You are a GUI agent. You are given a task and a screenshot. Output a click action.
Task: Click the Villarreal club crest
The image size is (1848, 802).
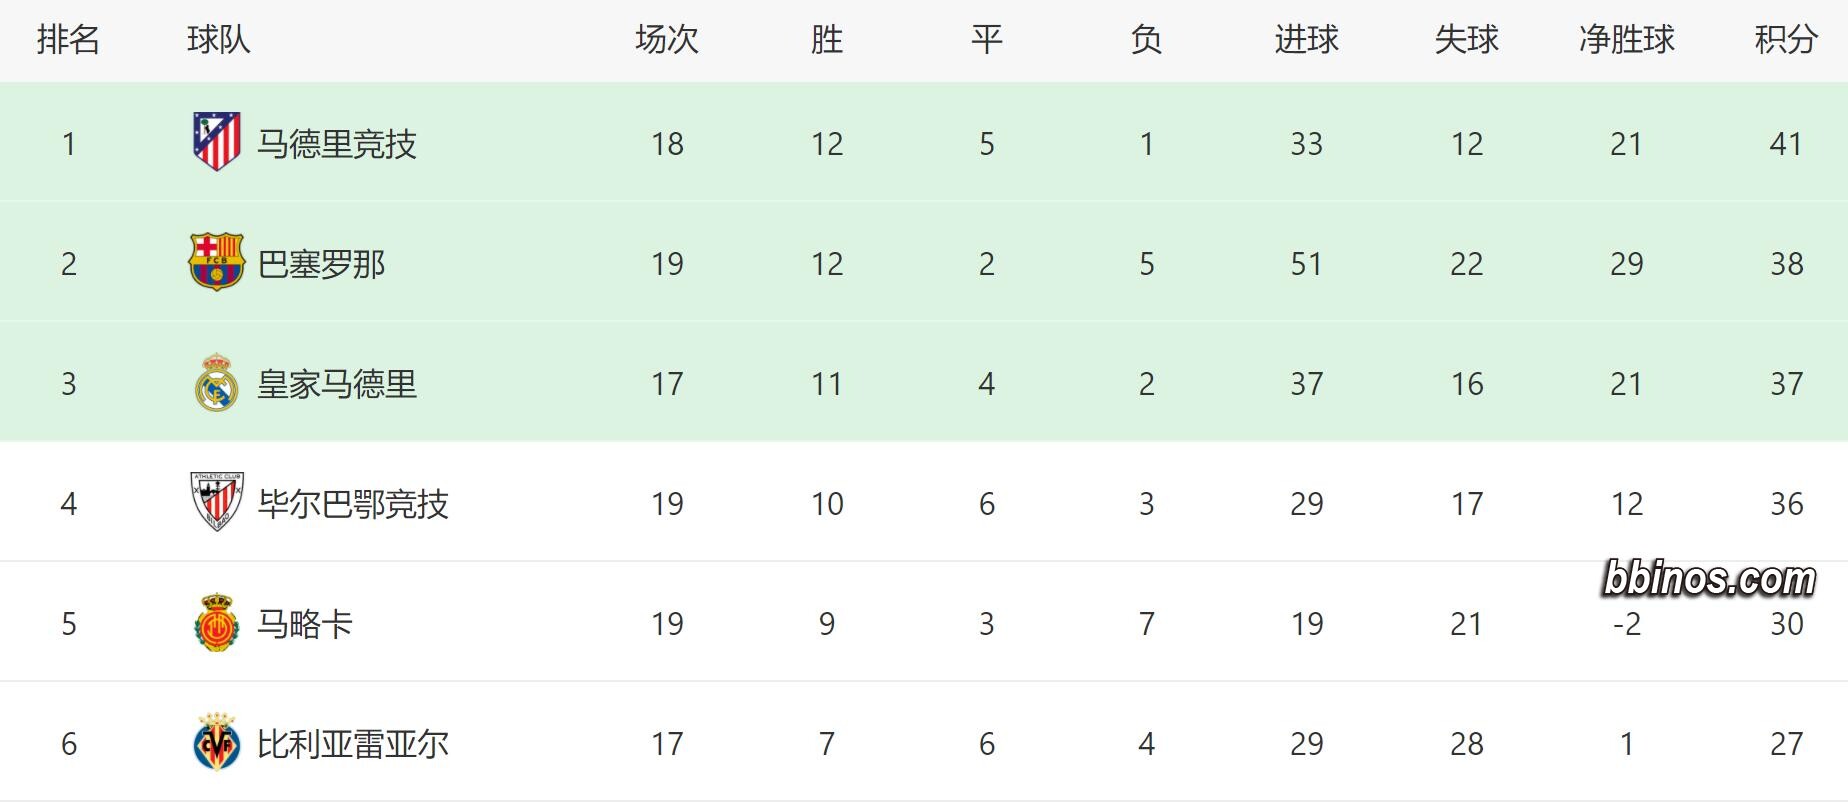[217, 742]
